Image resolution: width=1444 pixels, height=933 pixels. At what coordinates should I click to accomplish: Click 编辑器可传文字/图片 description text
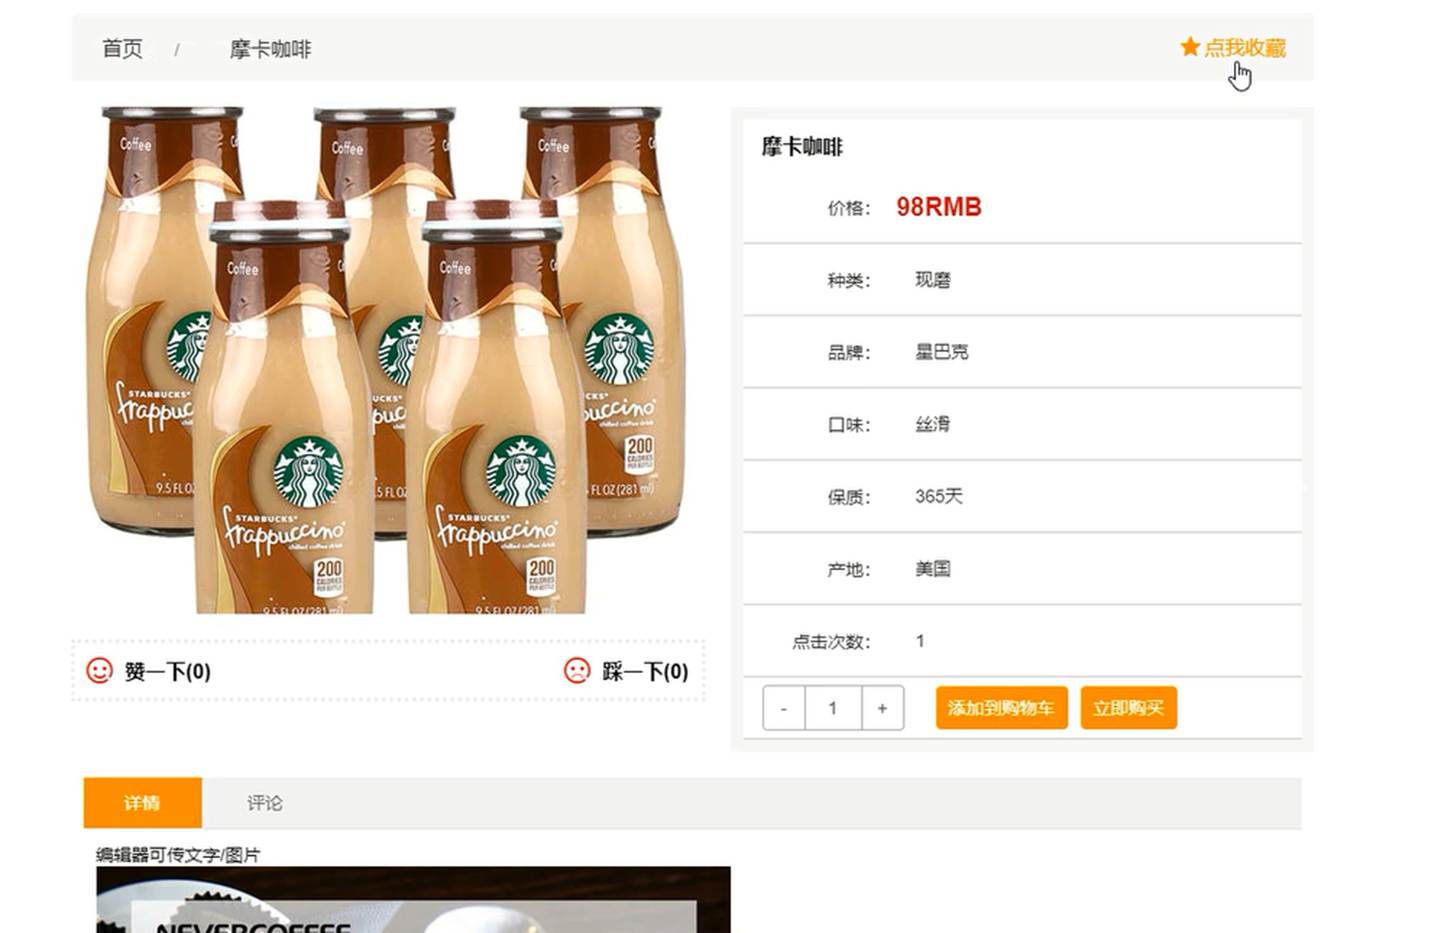tap(178, 854)
